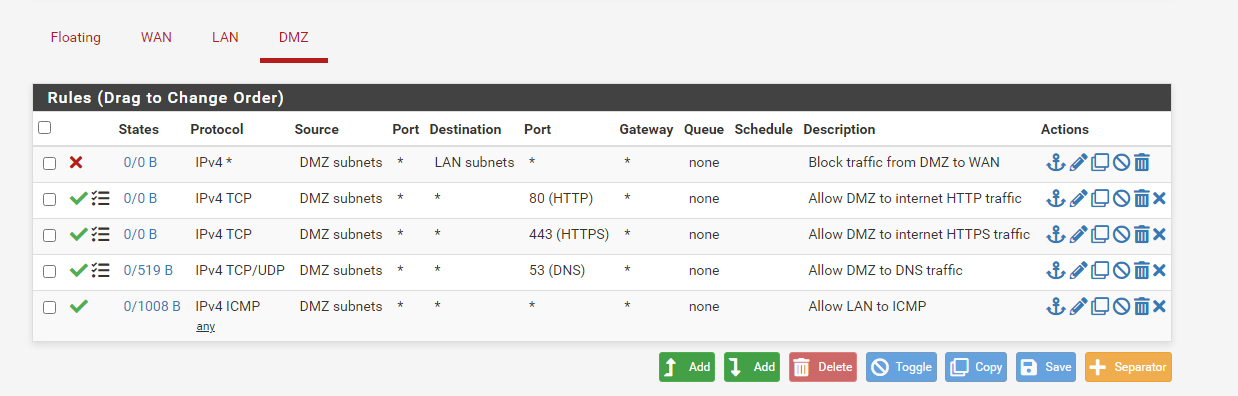Image resolution: width=1238 pixels, height=396 pixels.
Task: Copy the HTTPS rule using its copy icon
Action: [x=1100, y=234]
